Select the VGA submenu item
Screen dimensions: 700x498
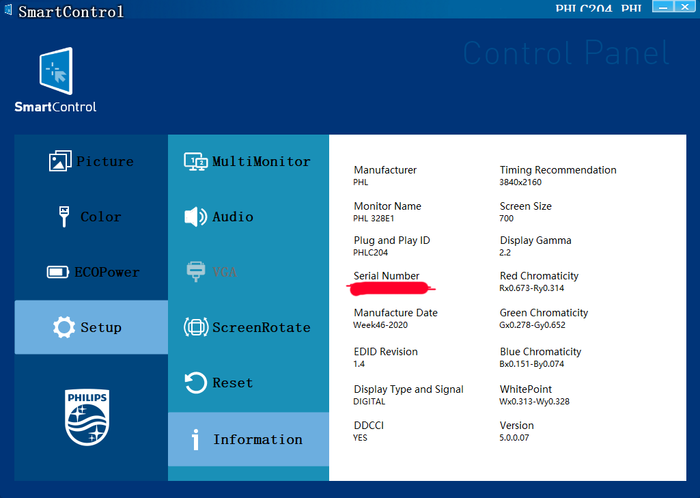(248, 272)
